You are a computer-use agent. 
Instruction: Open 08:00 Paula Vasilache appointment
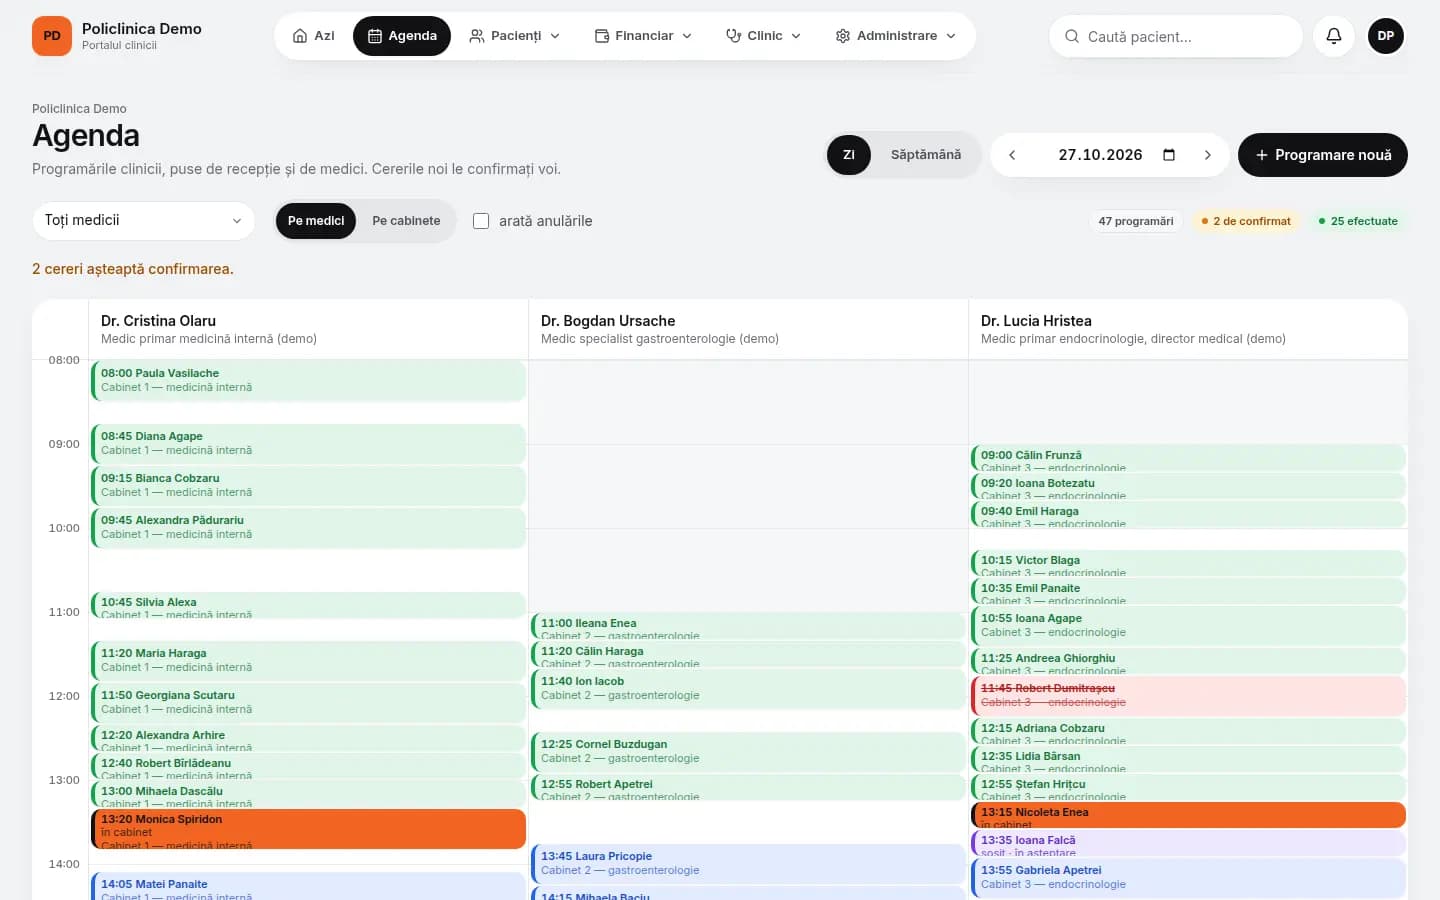coord(308,381)
